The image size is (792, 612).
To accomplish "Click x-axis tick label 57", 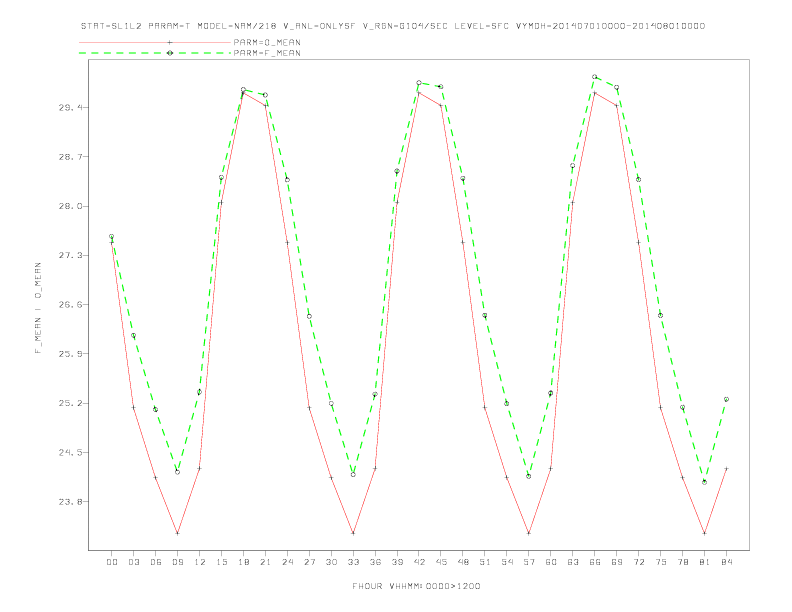I will coord(529,562).
